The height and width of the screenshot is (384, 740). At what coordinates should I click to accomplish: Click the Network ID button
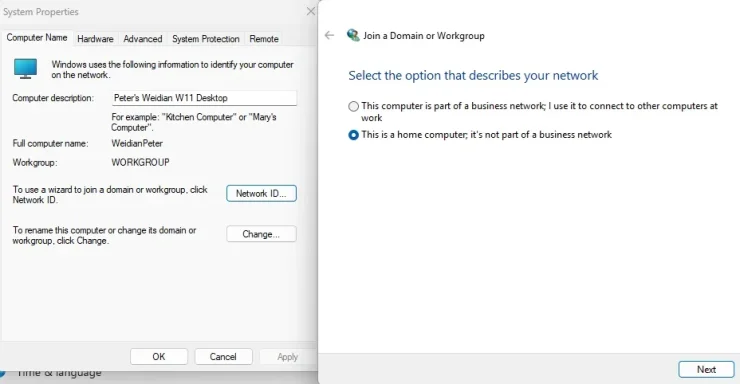[261, 193]
